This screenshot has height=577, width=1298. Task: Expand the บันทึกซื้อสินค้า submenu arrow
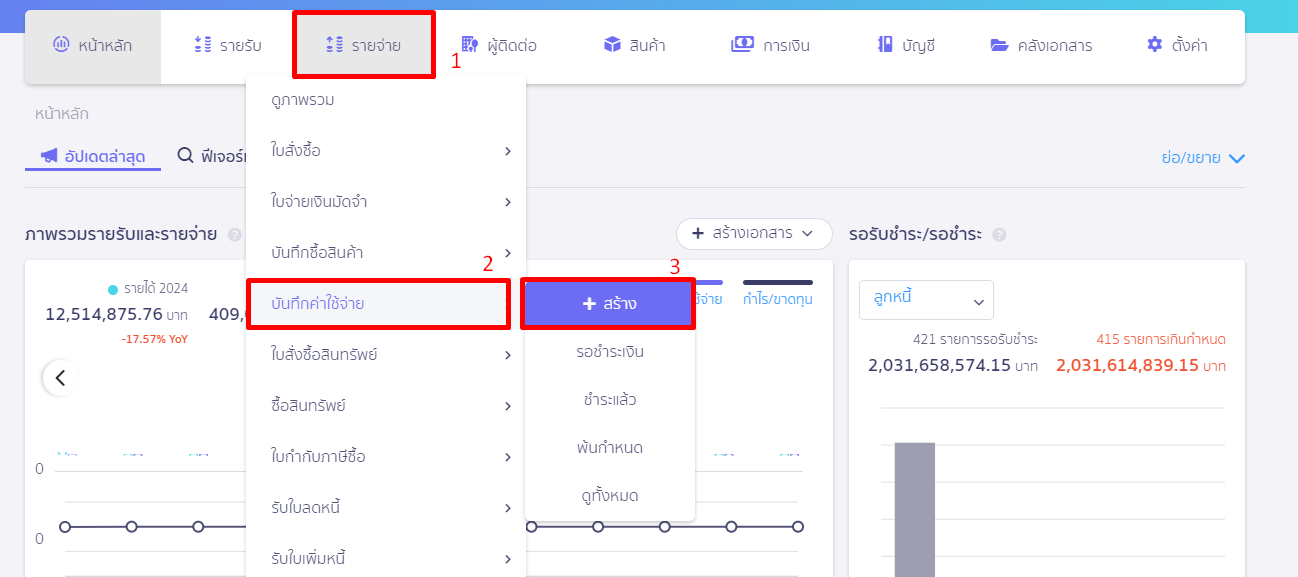pyautogui.click(x=508, y=253)
